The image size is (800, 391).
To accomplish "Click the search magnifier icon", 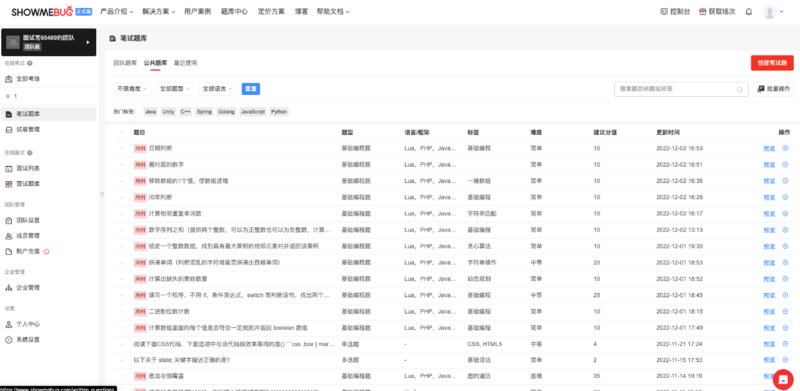I will coord(739,89).
